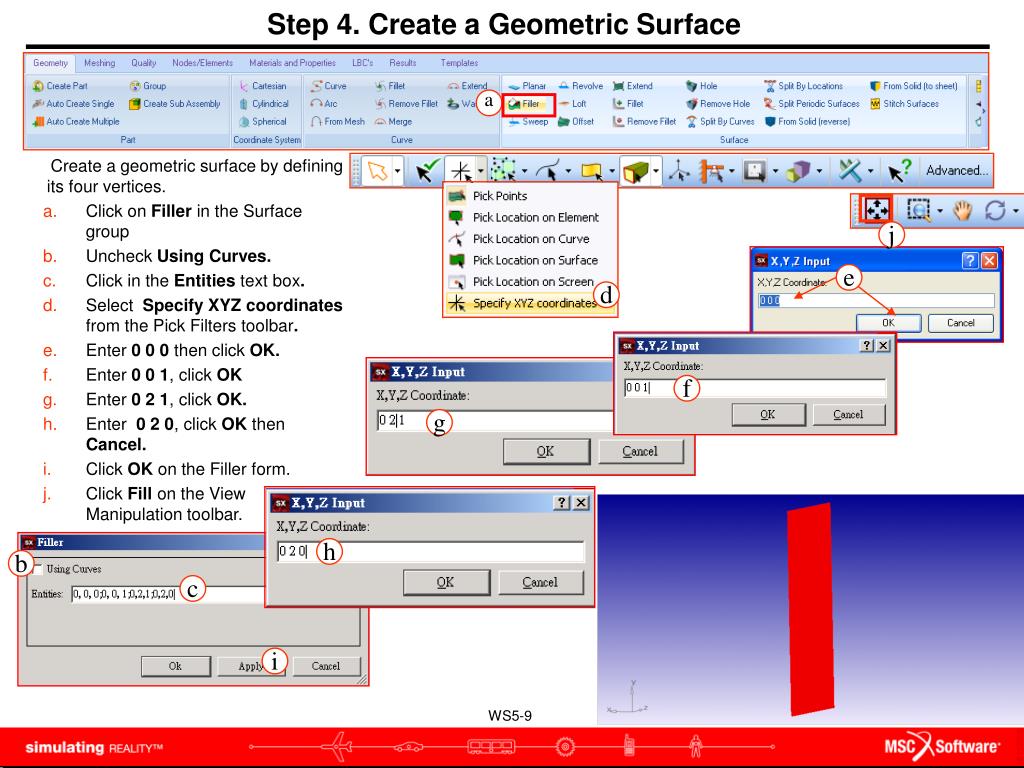Open the dropdown beside the green solid pick icon

click(x=656, y=172)
